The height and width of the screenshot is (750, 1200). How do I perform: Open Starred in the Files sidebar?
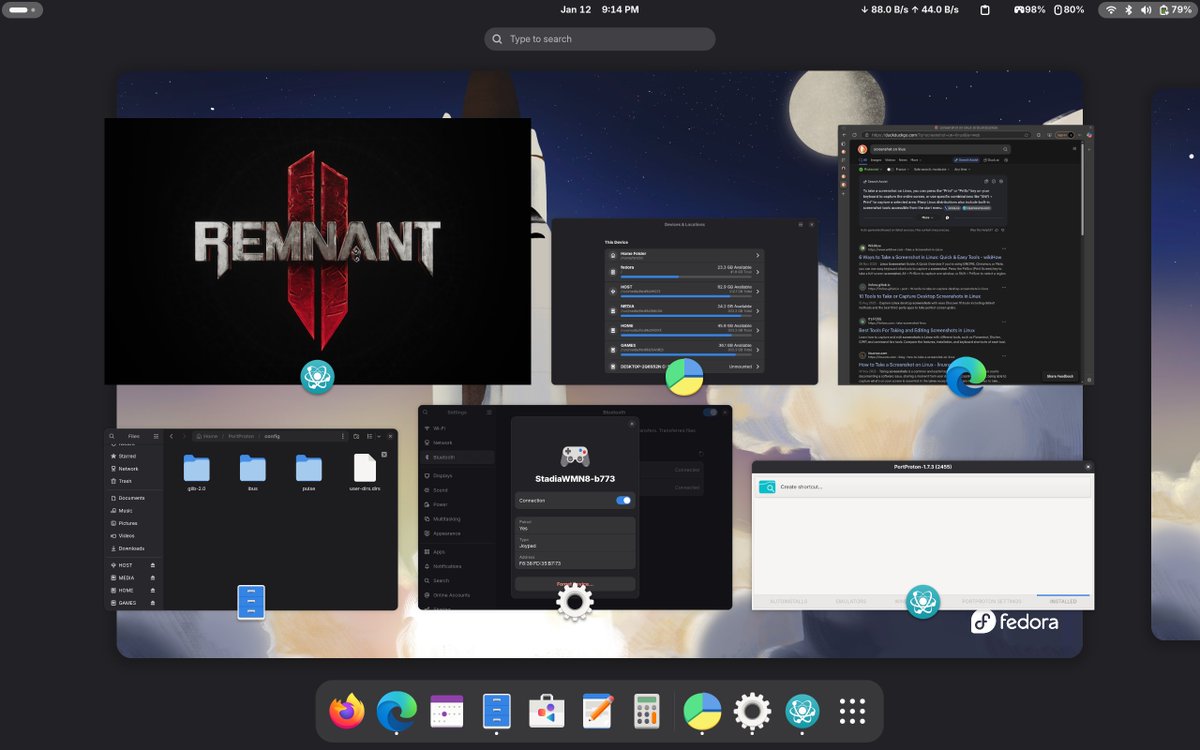[131, 455]
